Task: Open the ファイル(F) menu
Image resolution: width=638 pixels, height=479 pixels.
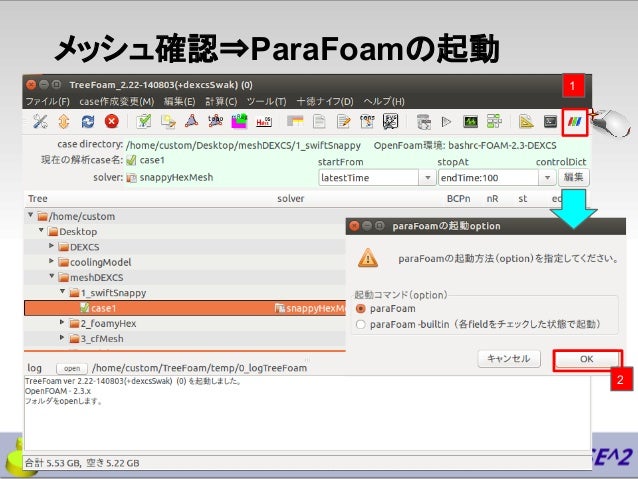Action: point(48,101)
